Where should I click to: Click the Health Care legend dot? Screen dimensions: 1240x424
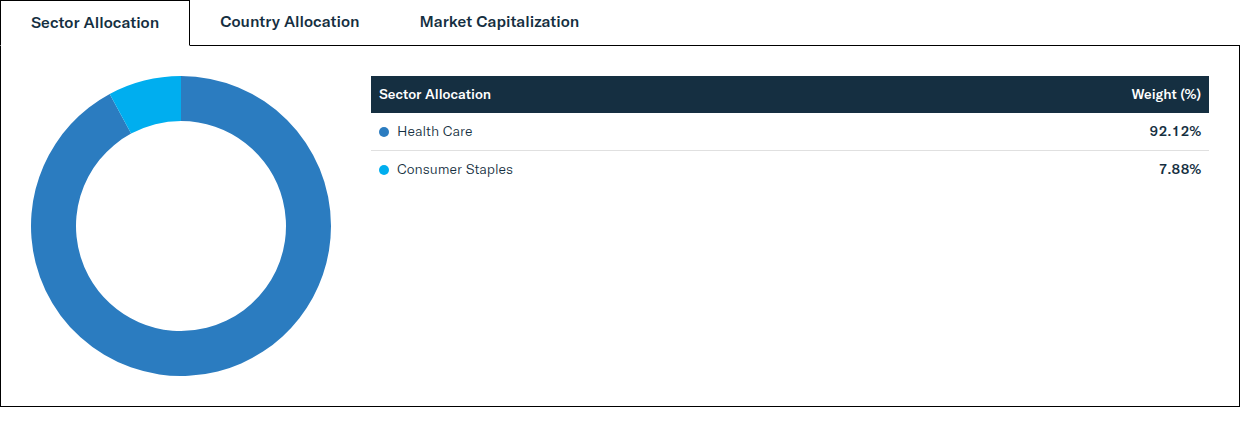(384, 132)
